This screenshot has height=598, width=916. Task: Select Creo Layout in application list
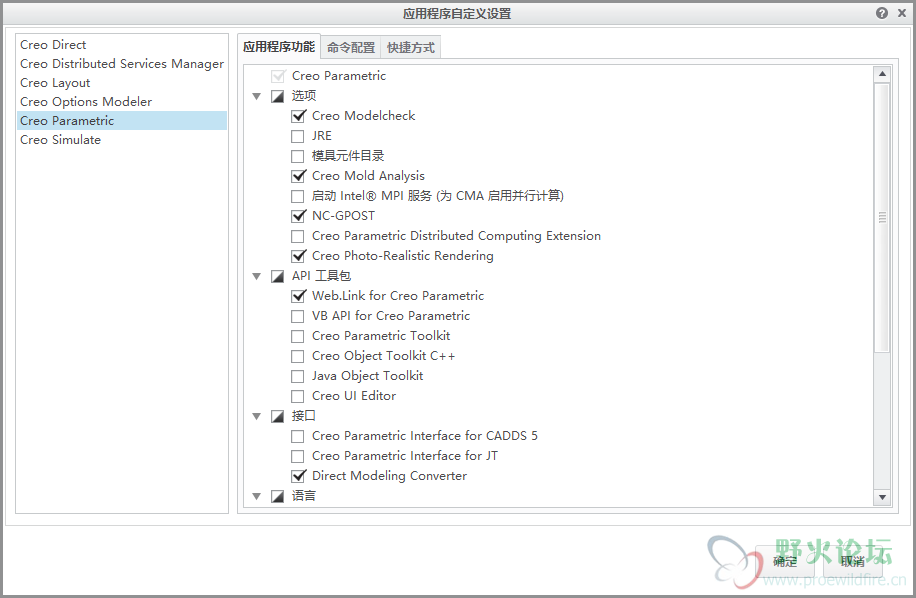(122, 83)
